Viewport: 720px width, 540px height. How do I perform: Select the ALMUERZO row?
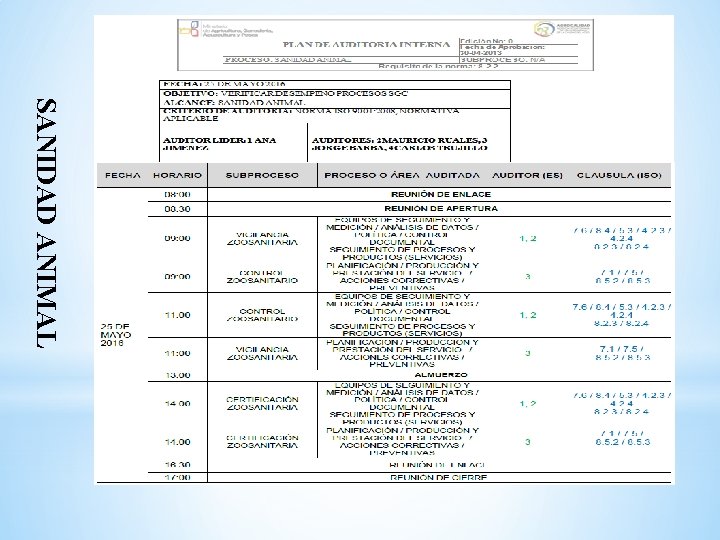tap(441, 375)
